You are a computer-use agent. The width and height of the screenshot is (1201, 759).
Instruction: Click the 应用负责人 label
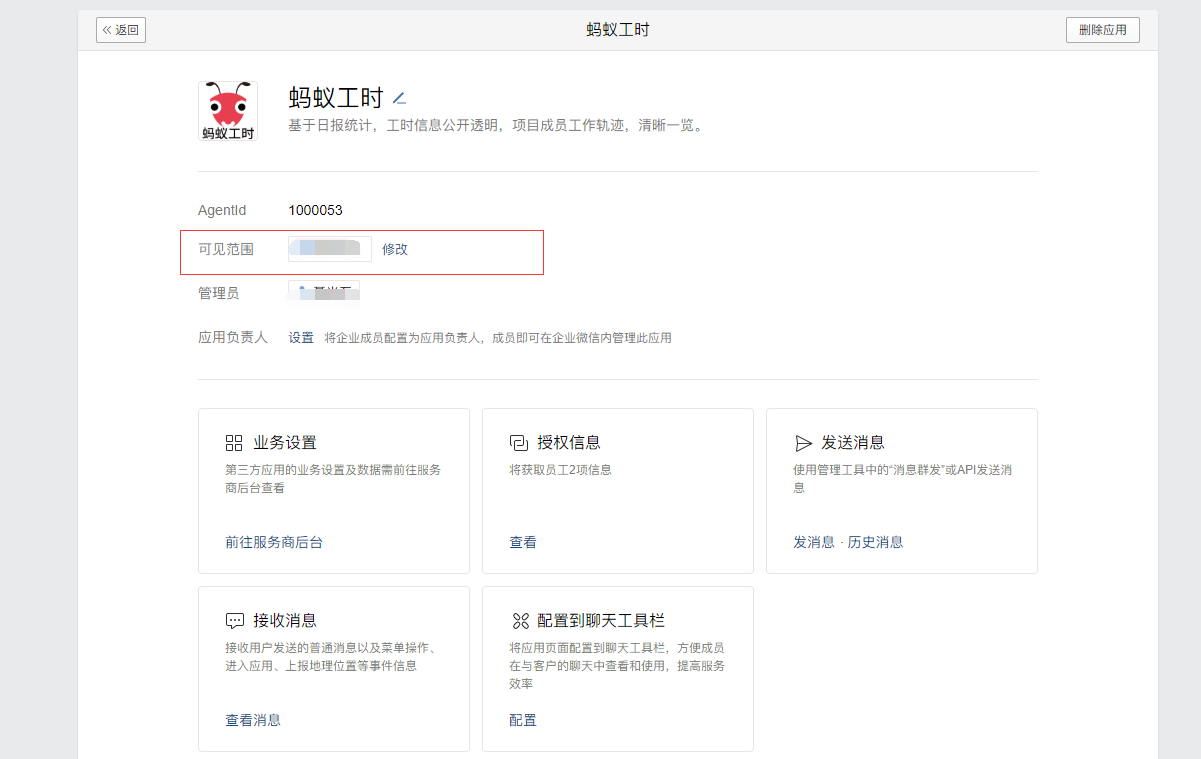(233, 338)
